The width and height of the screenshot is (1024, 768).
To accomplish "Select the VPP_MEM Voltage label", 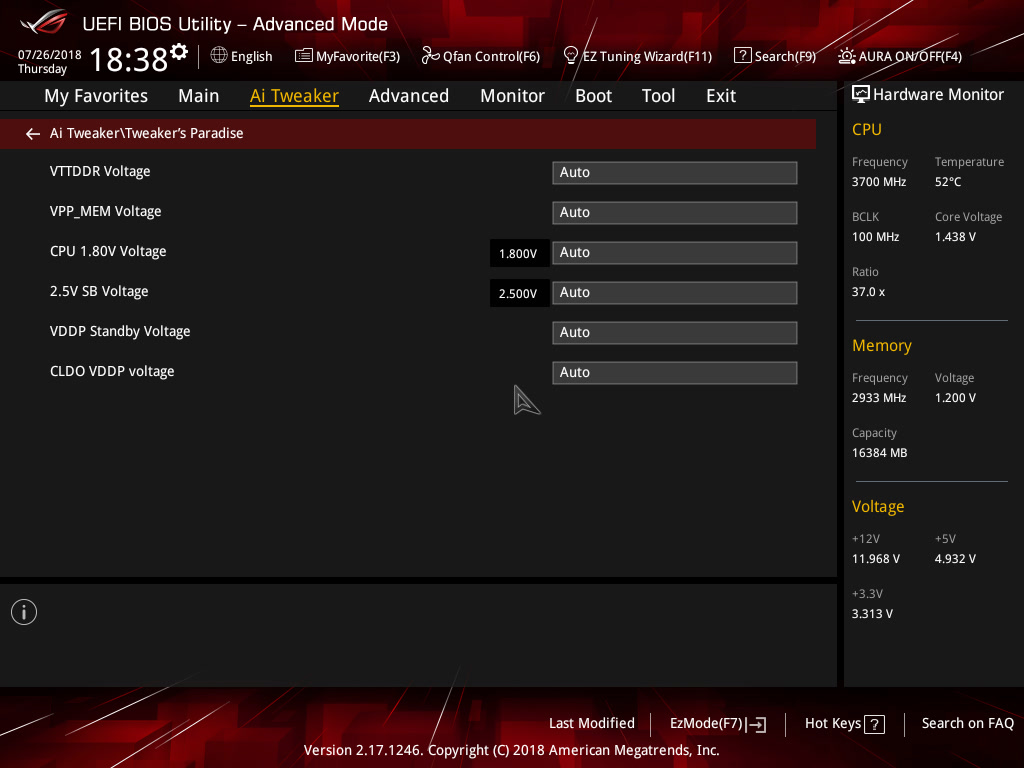I will (x=105, y=212).
